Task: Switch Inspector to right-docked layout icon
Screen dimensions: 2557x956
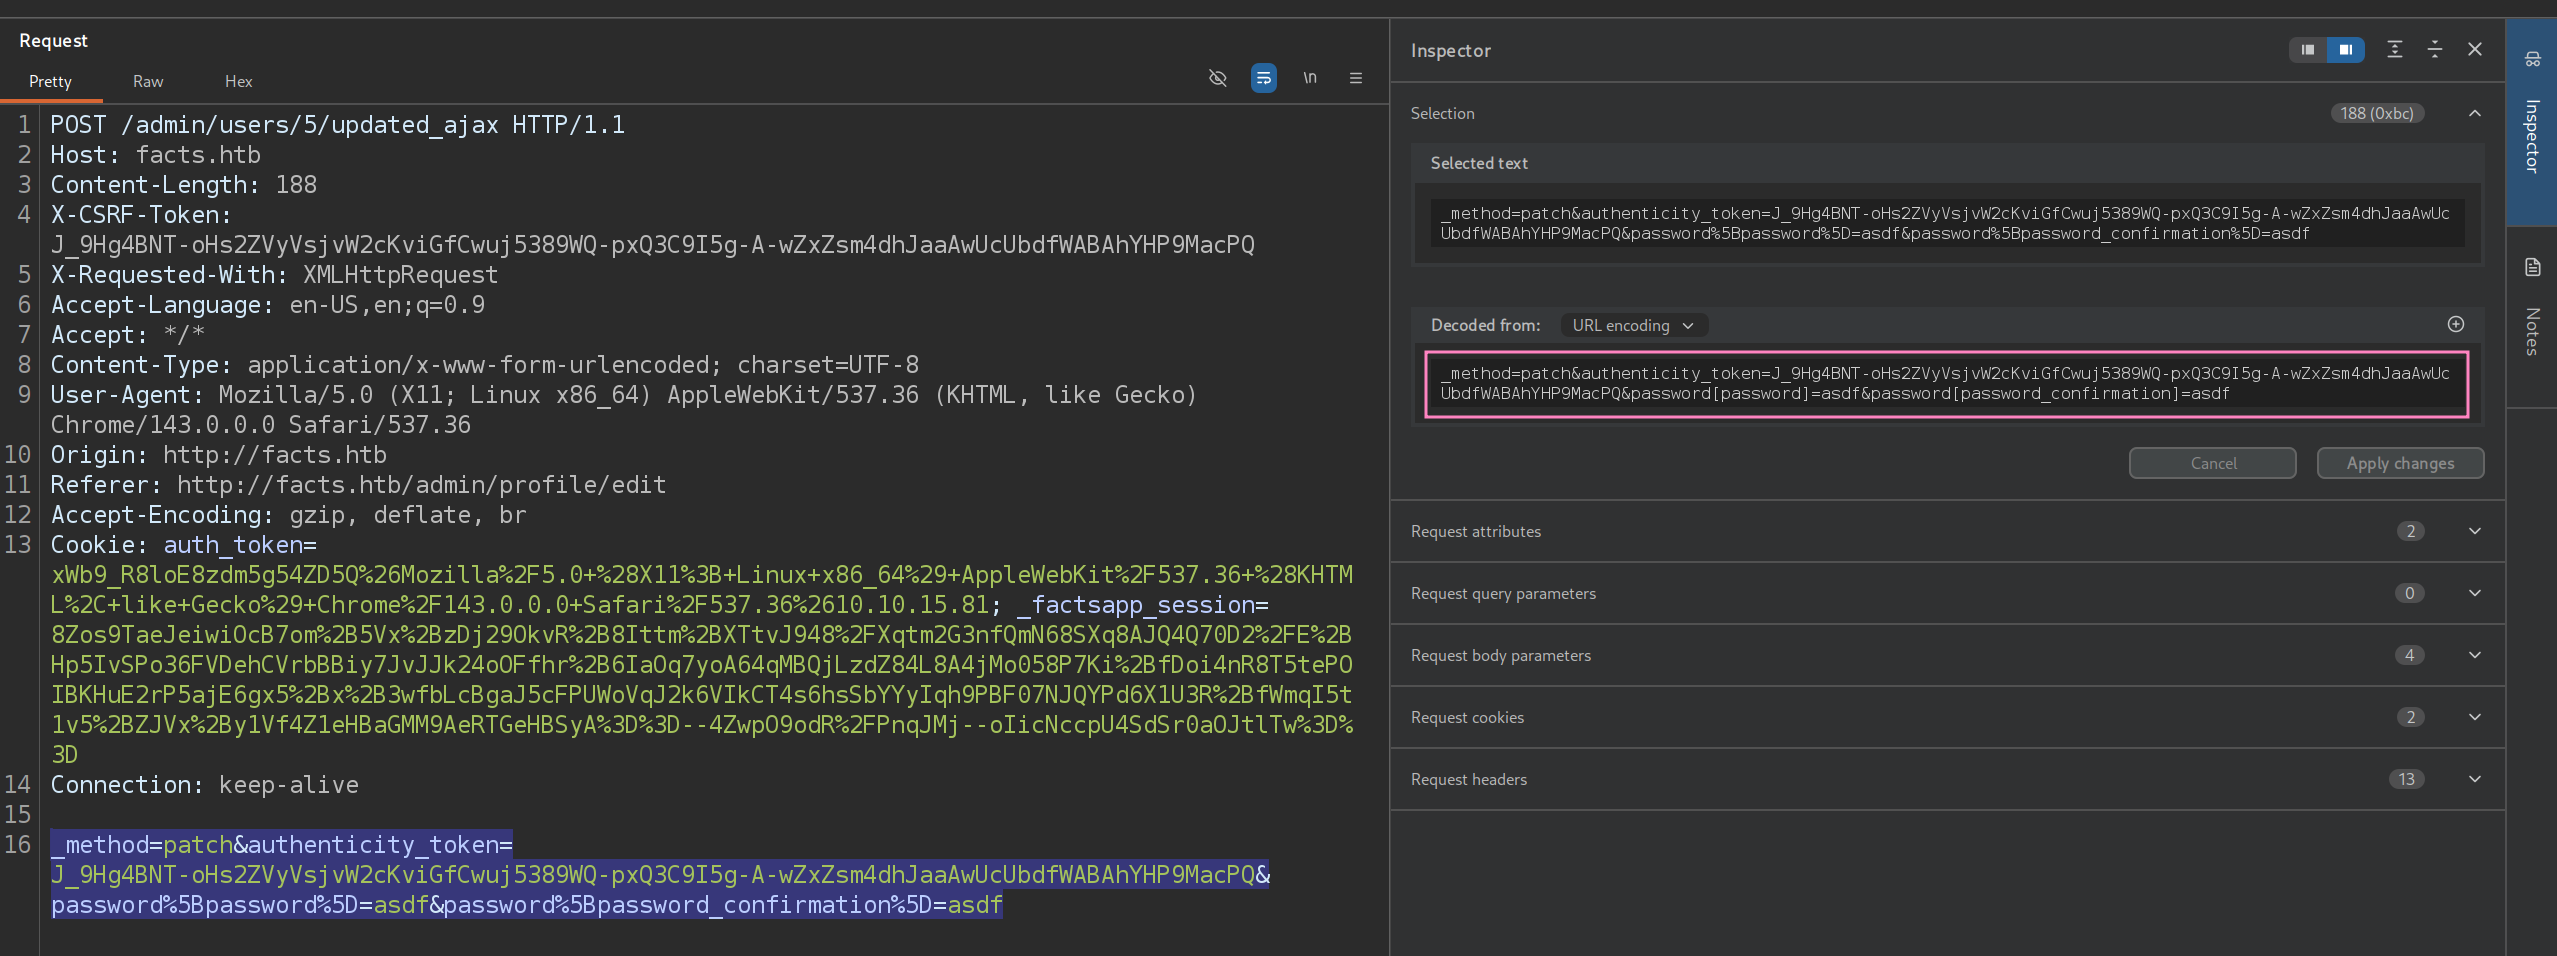Action: (x=2345, y=50)
